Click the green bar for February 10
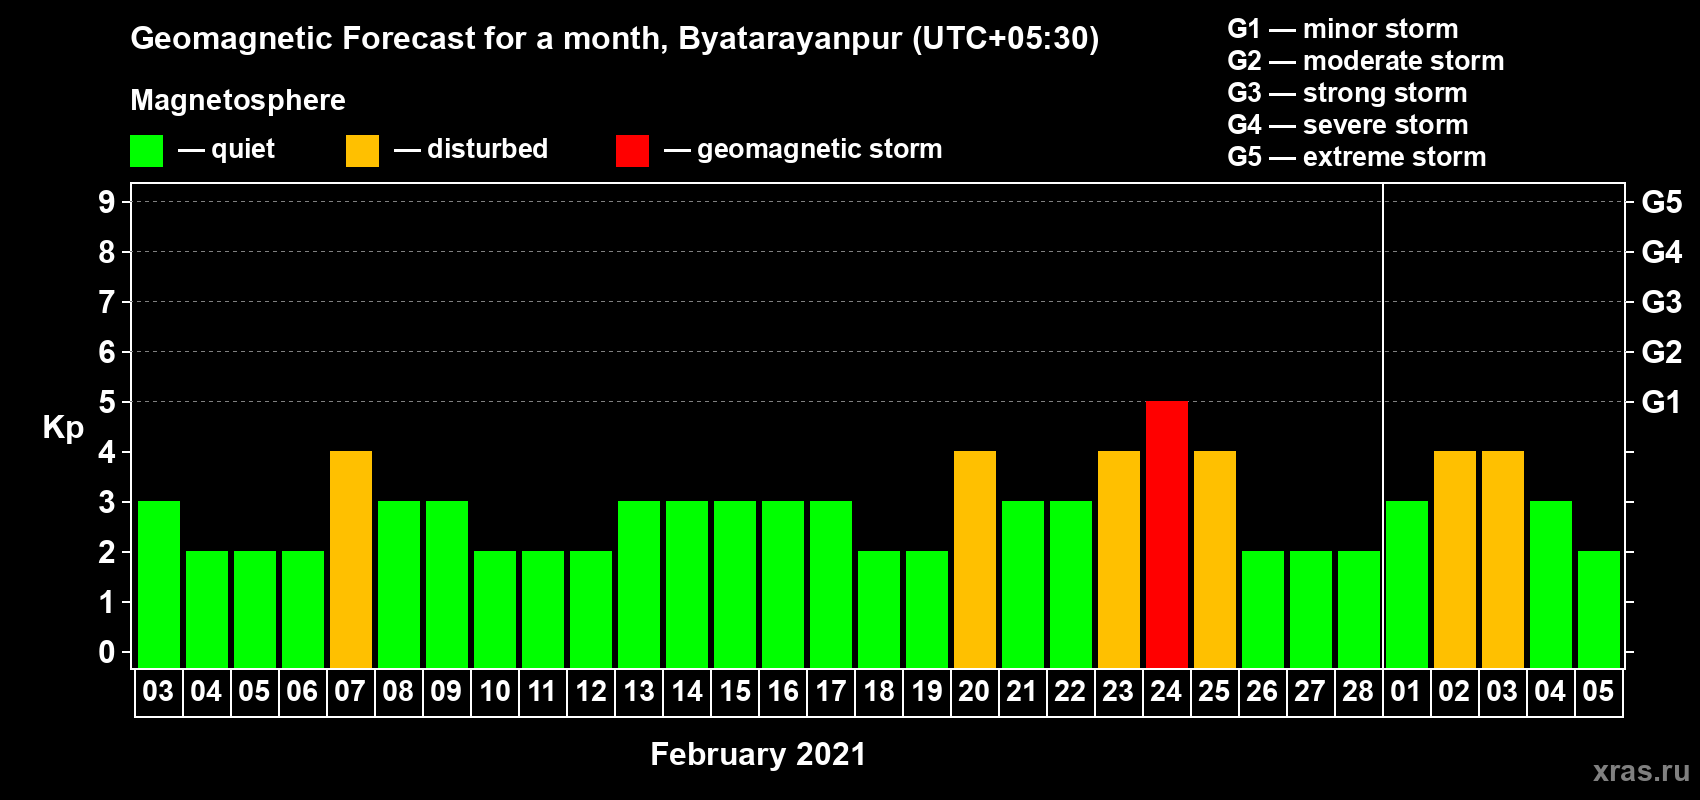The width and height of the screenshot is (1700, 800). [x=495, y=609]
